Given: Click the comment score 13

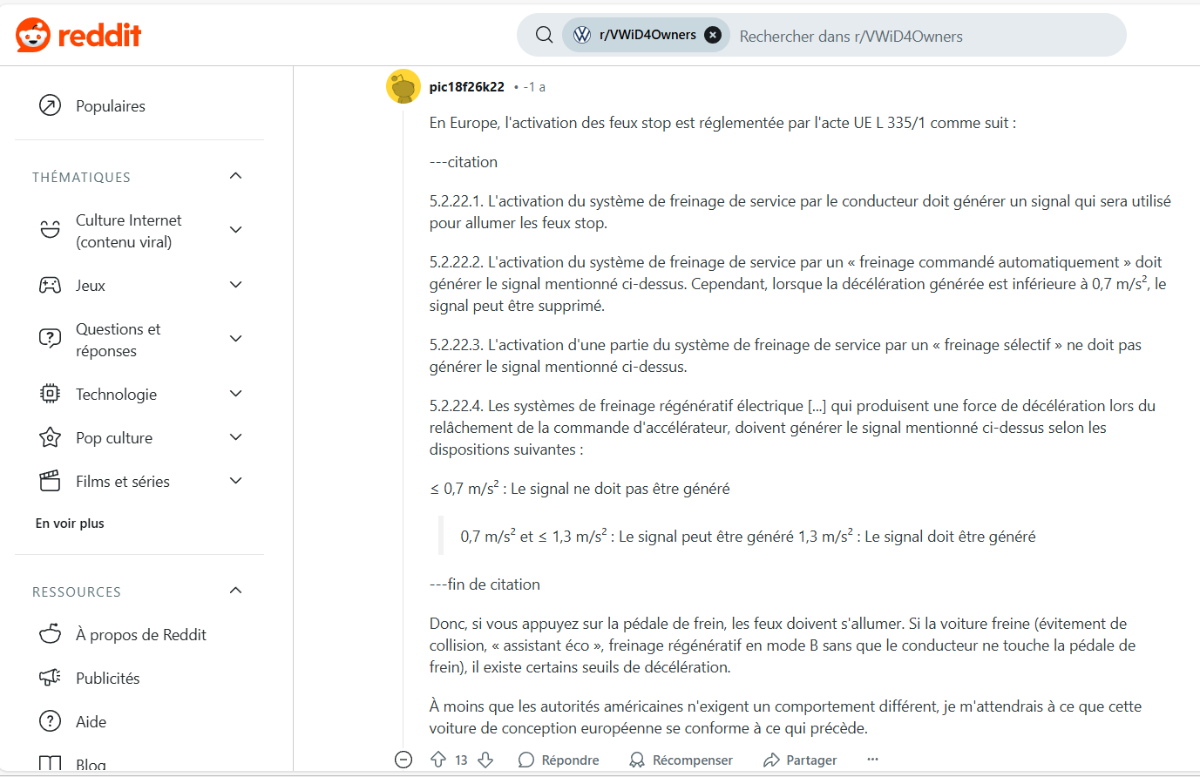Looking at the screenshot, I should 461,760.
